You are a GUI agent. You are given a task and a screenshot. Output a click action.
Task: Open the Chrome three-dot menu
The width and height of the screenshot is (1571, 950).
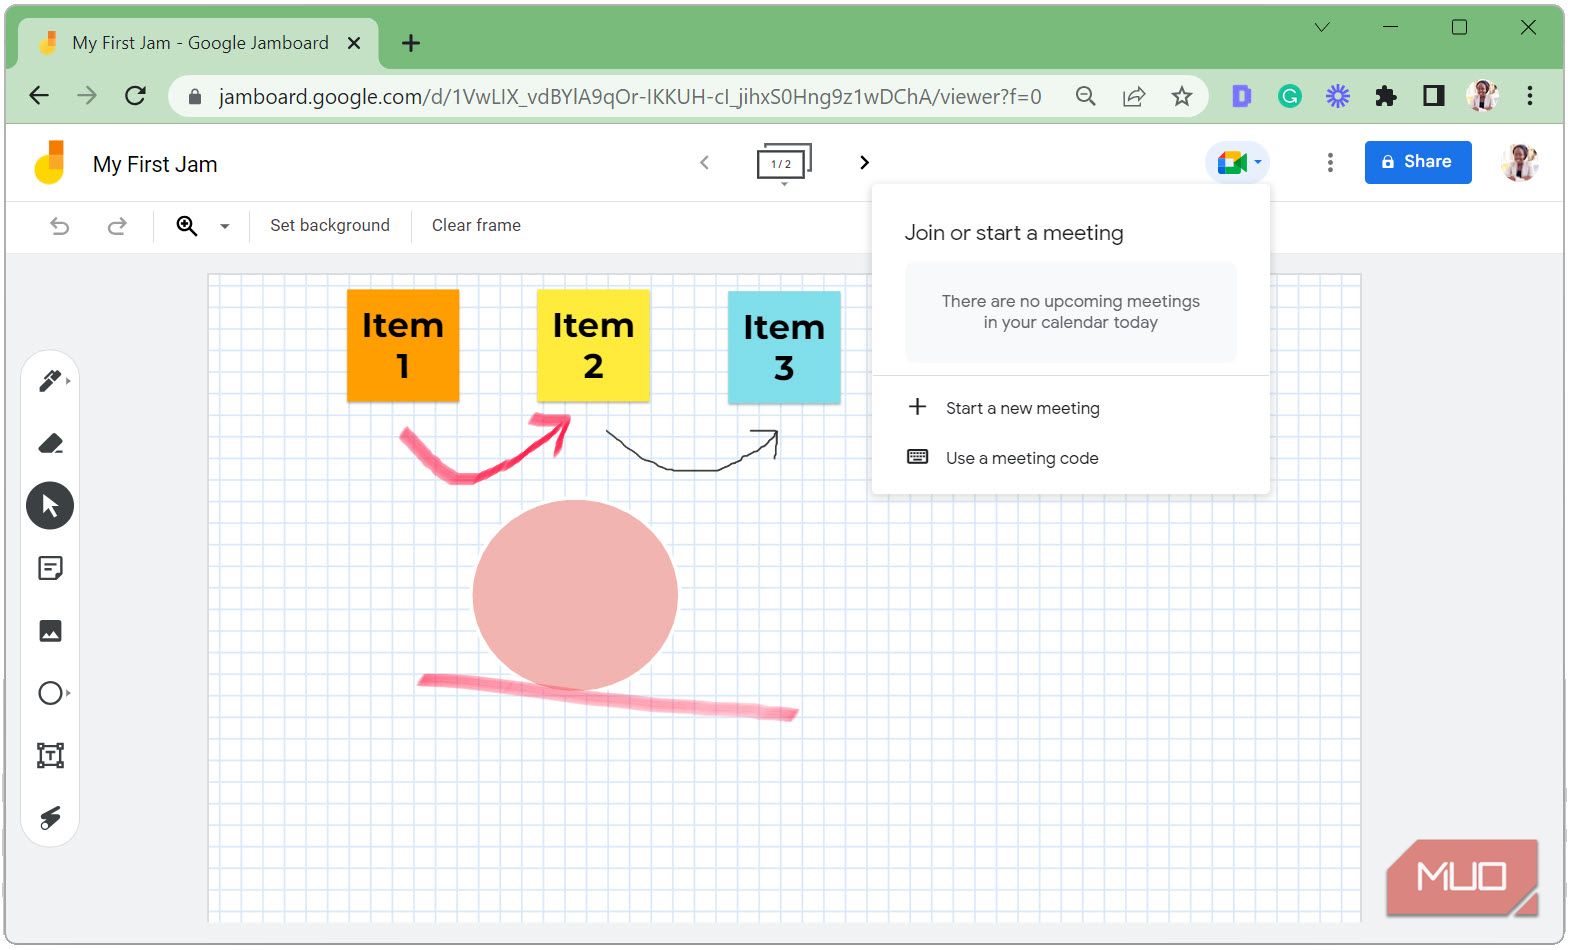pos(1530,96)
